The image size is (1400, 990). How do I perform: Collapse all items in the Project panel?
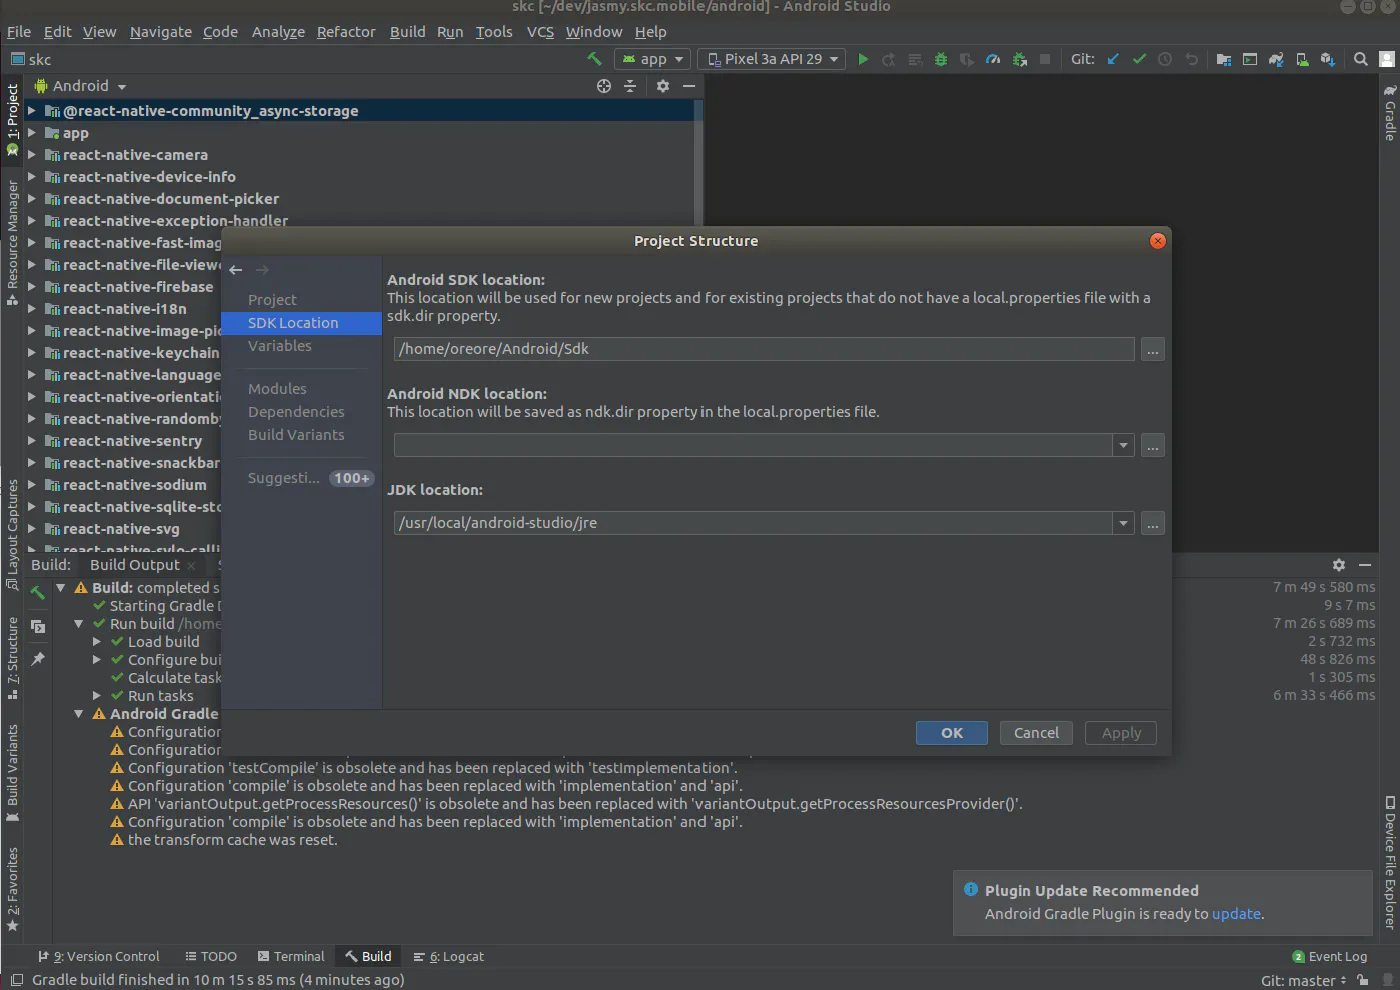[x=630, y=86]
